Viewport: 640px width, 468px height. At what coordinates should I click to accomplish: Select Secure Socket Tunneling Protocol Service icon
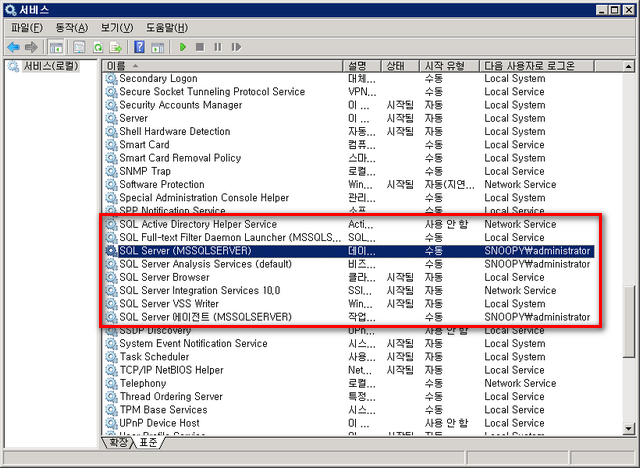pos(111,91)
